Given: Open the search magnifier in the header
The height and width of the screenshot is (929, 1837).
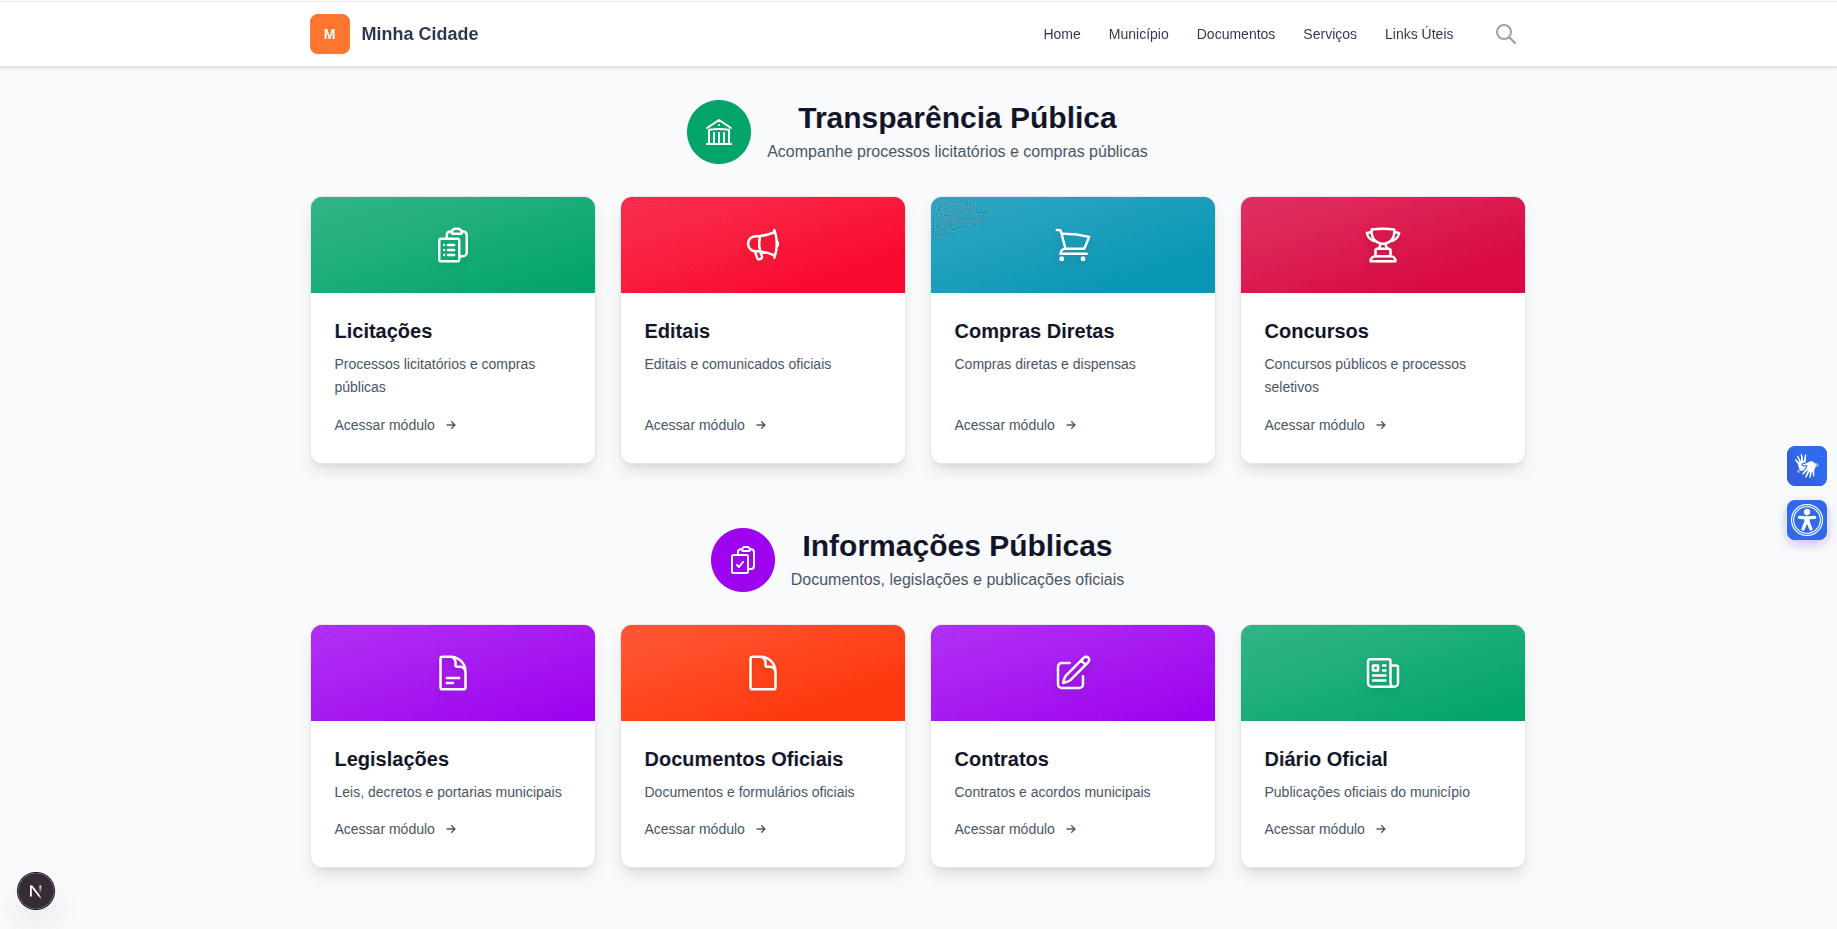Looking at the screenshot, I should point(1505,33).
